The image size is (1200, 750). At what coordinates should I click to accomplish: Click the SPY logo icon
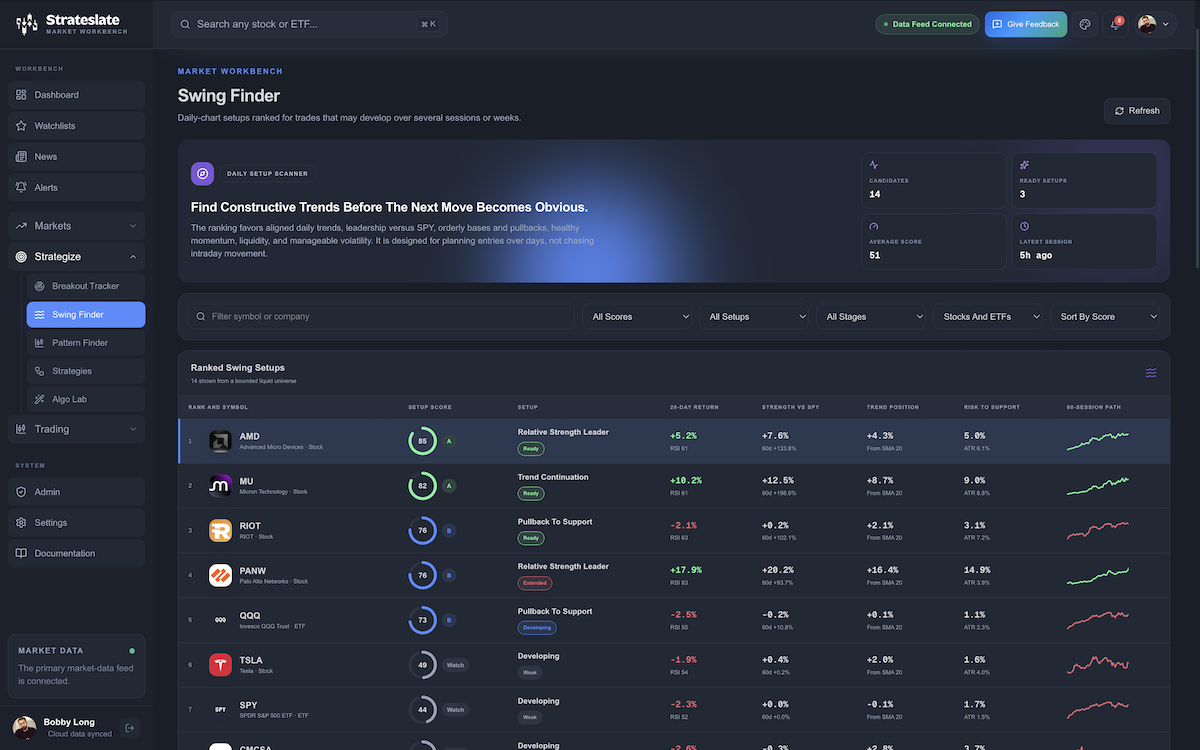tap(220, 710)
